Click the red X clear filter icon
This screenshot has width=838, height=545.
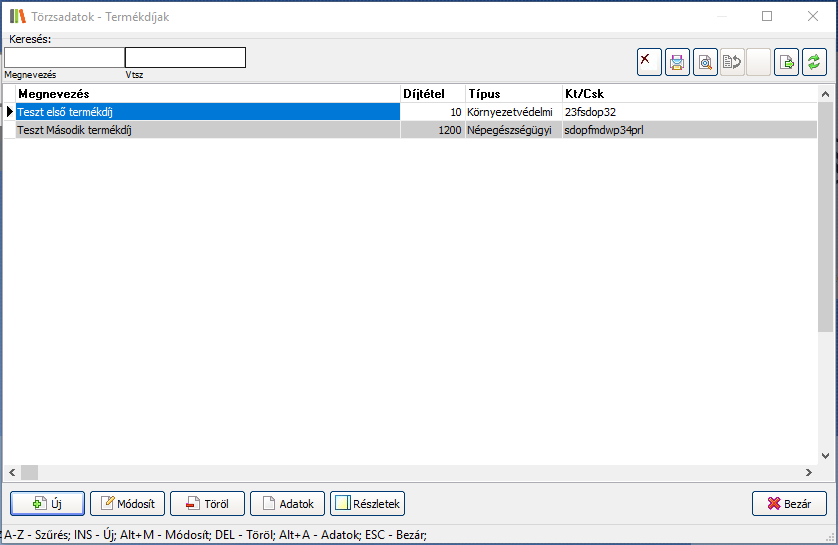click(649, 62)
